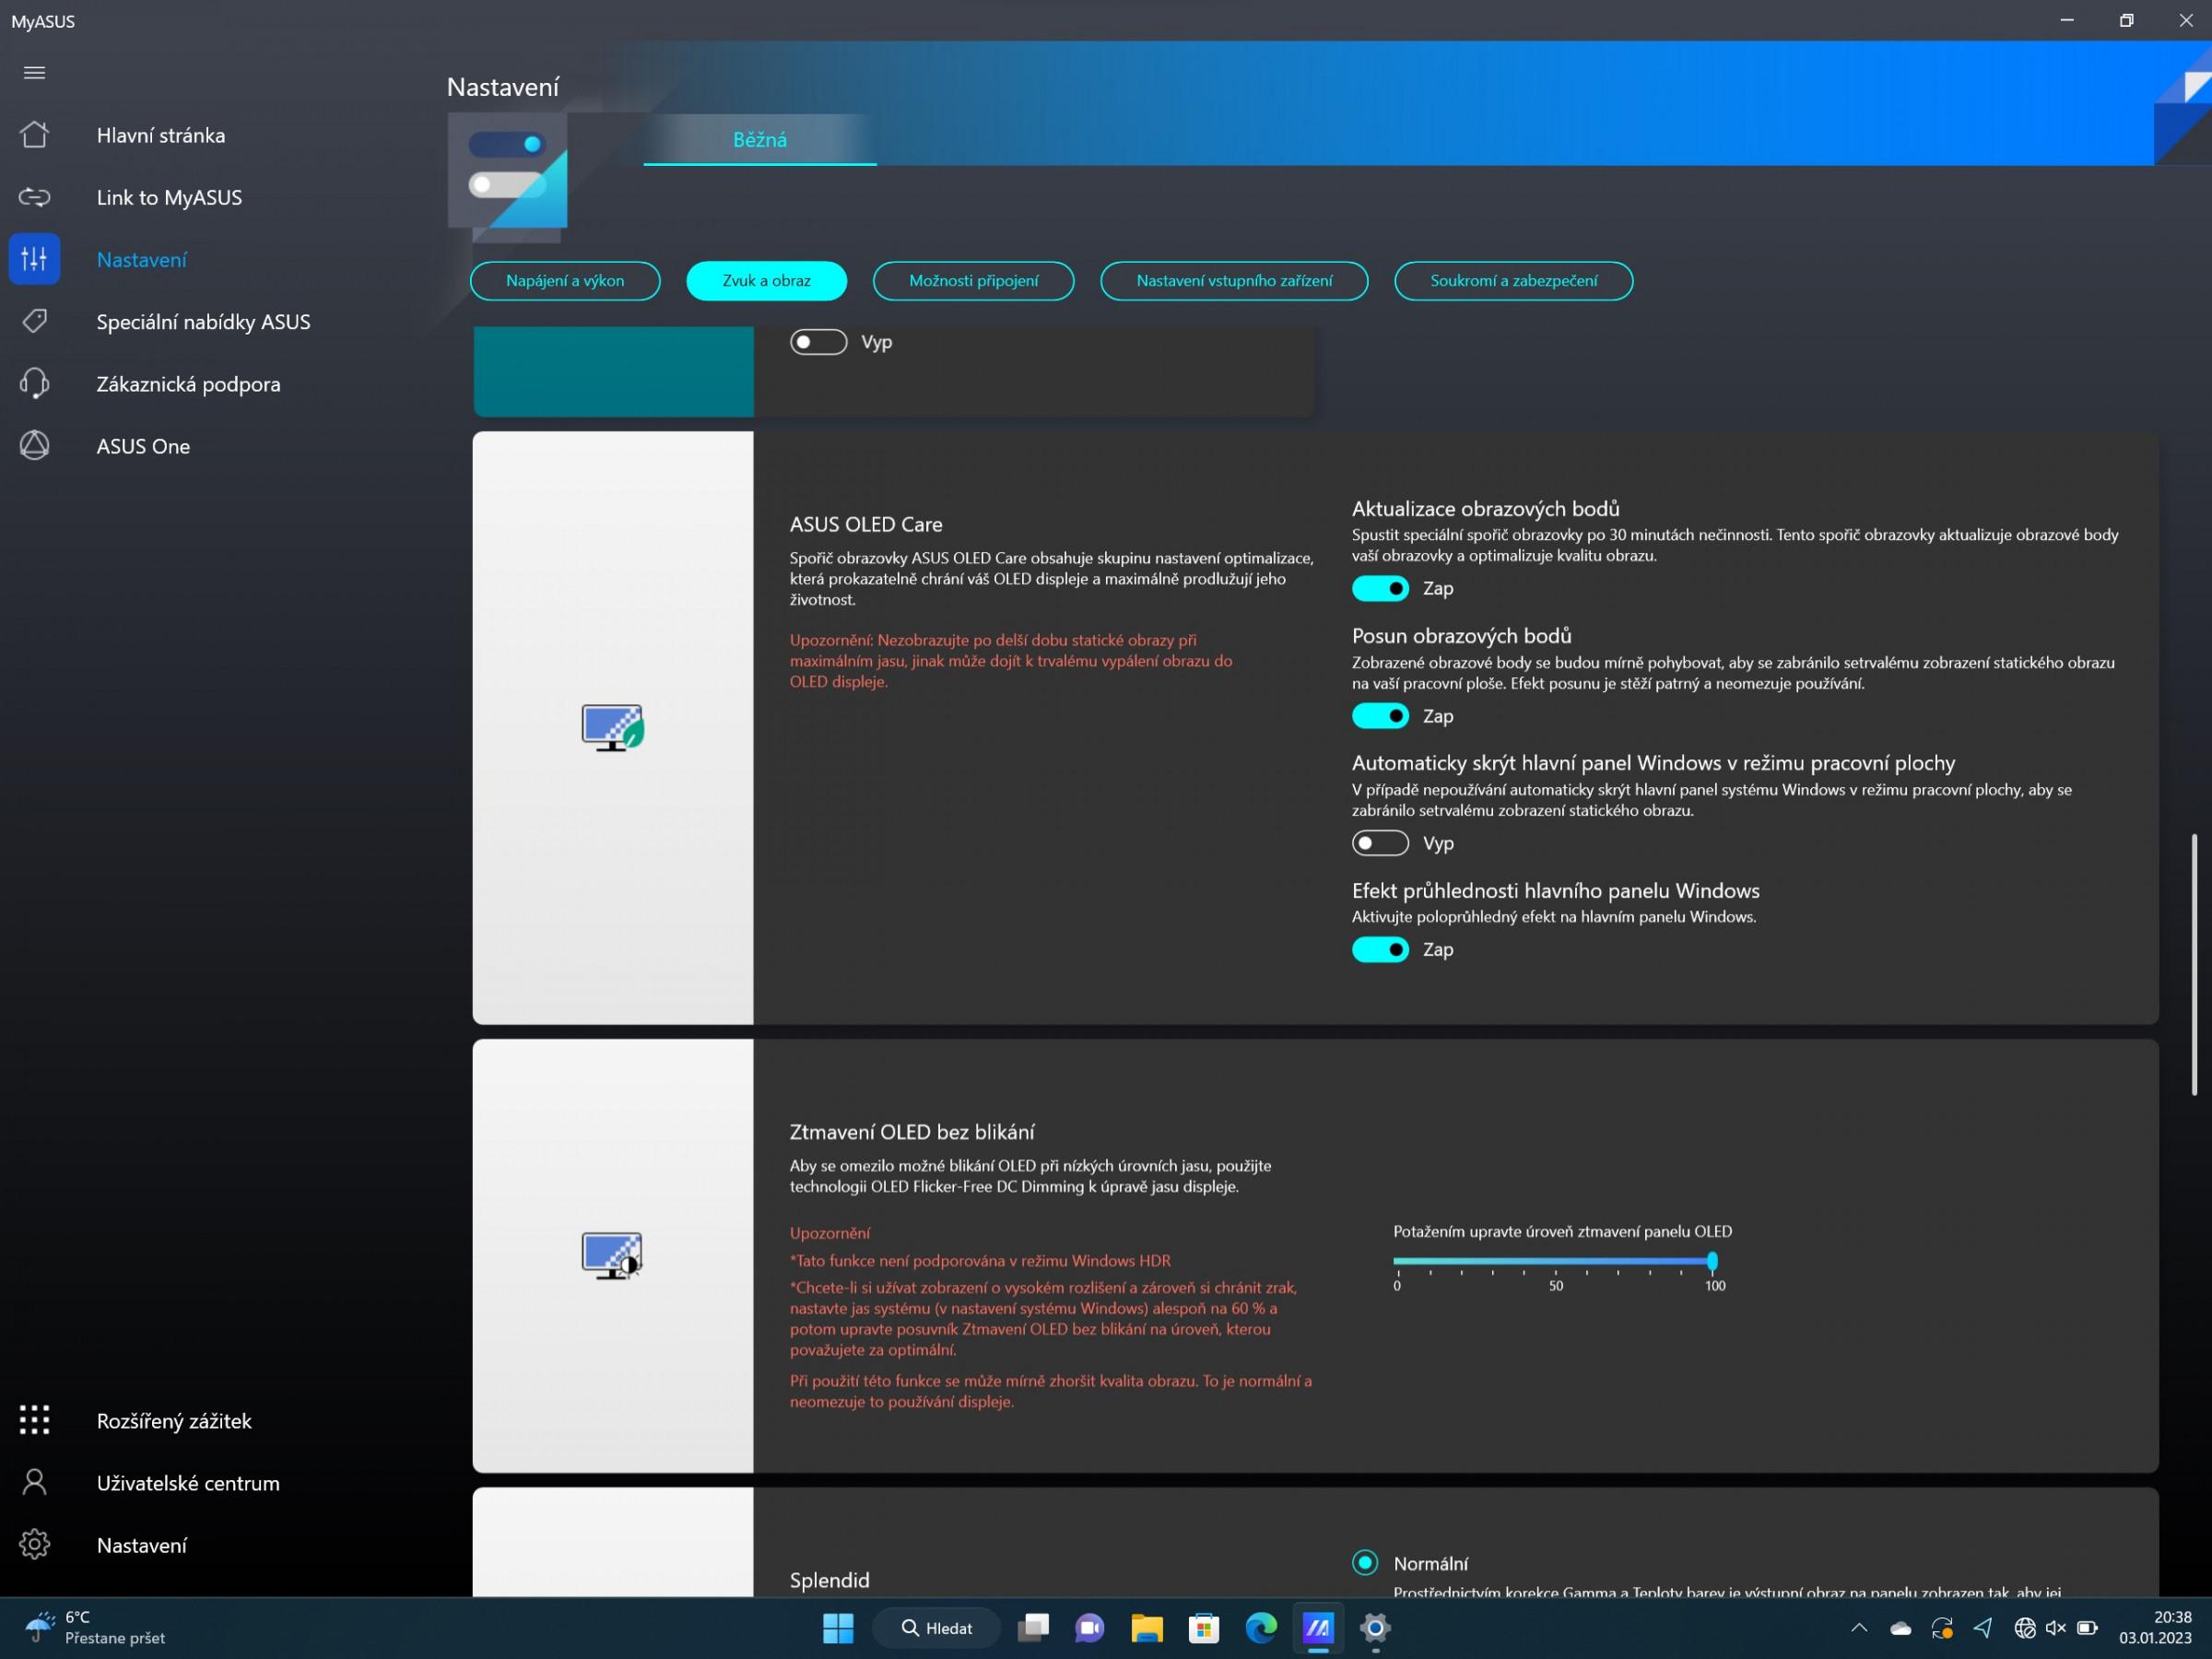The height and width of the screenshot is (1659, 2212).
Task: Select Normální radio button in Splendid
Action: 1365,1562
